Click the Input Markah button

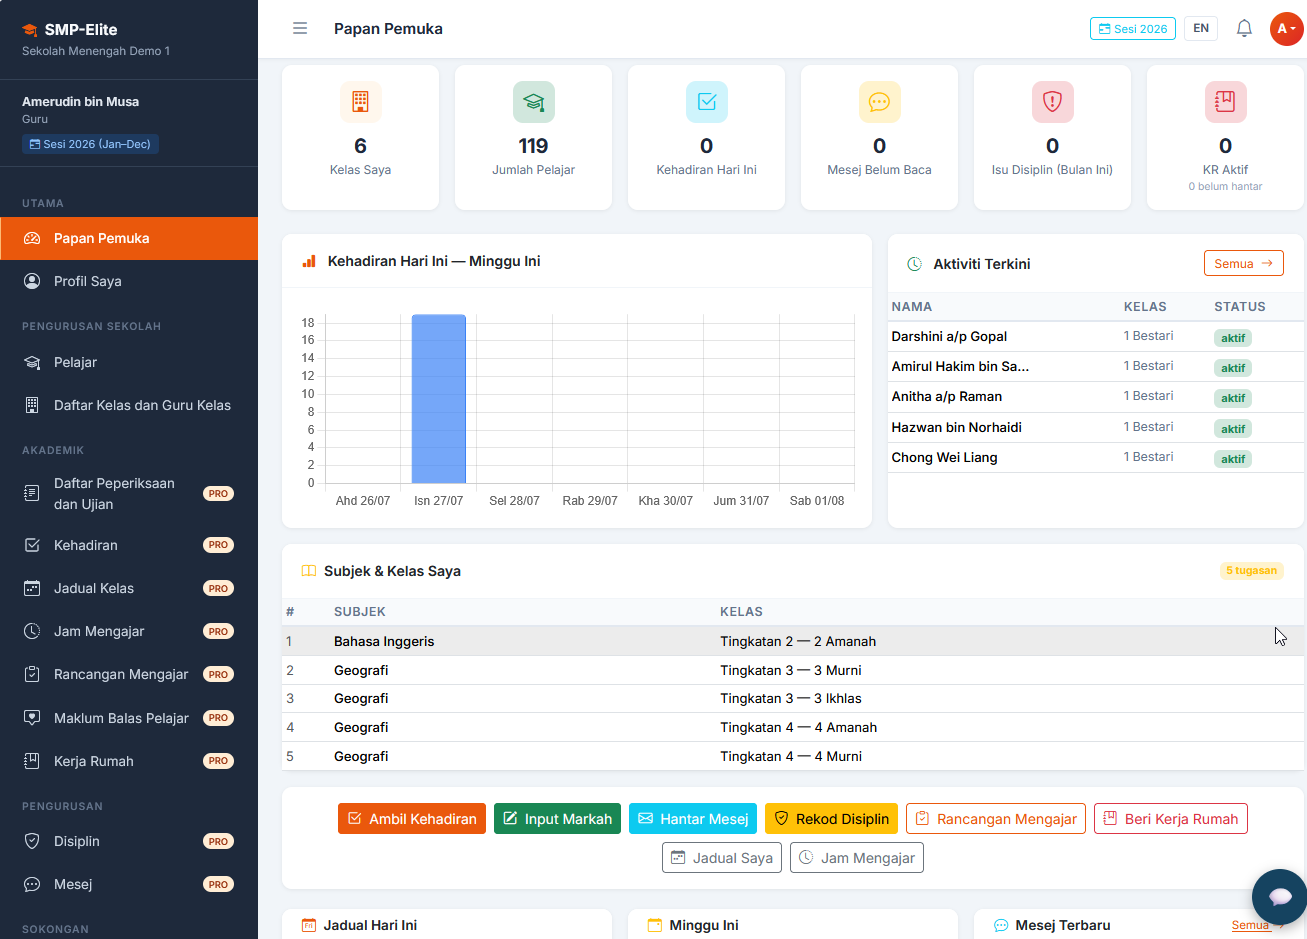pos(557,818)
